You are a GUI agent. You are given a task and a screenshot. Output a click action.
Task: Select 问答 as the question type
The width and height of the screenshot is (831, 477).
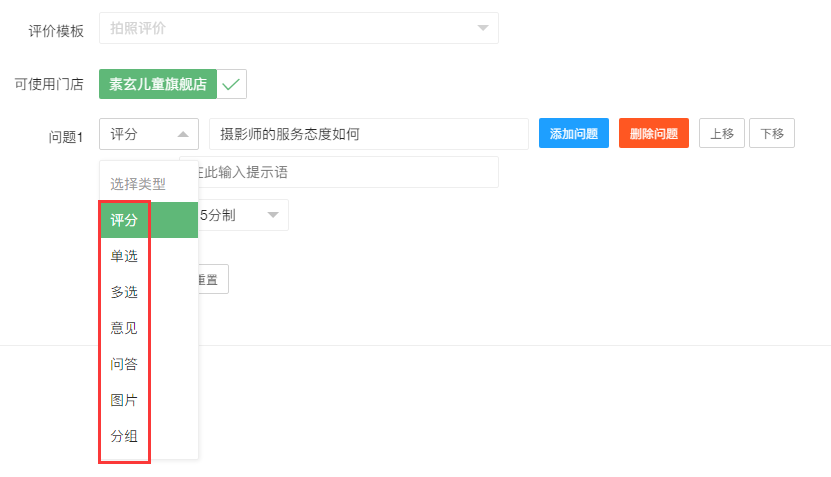pyautogui.click(x=125, y=364)
